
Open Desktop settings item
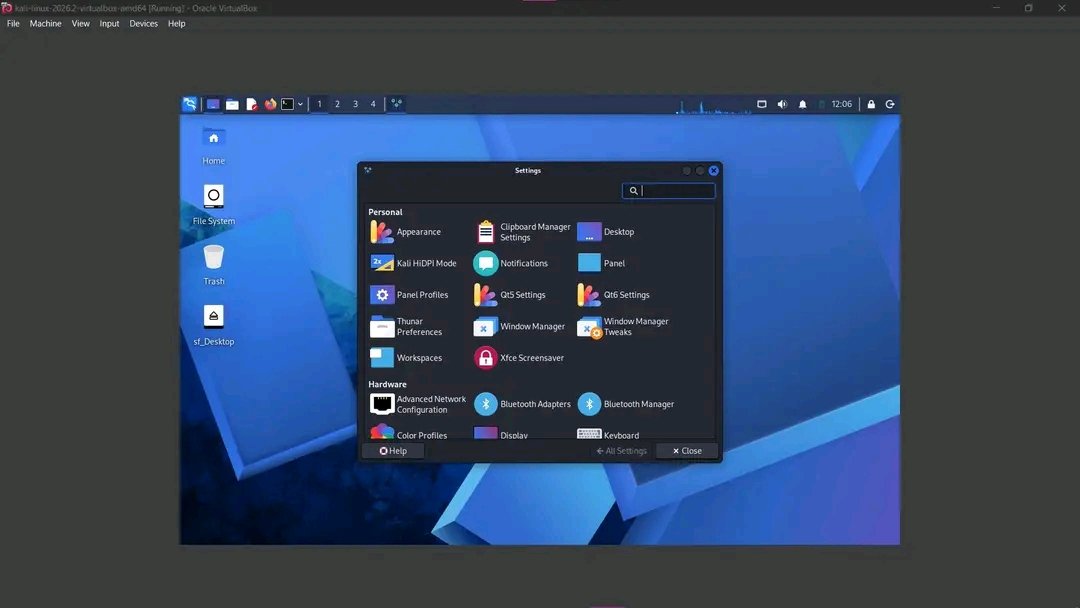[x=605, y=232]
